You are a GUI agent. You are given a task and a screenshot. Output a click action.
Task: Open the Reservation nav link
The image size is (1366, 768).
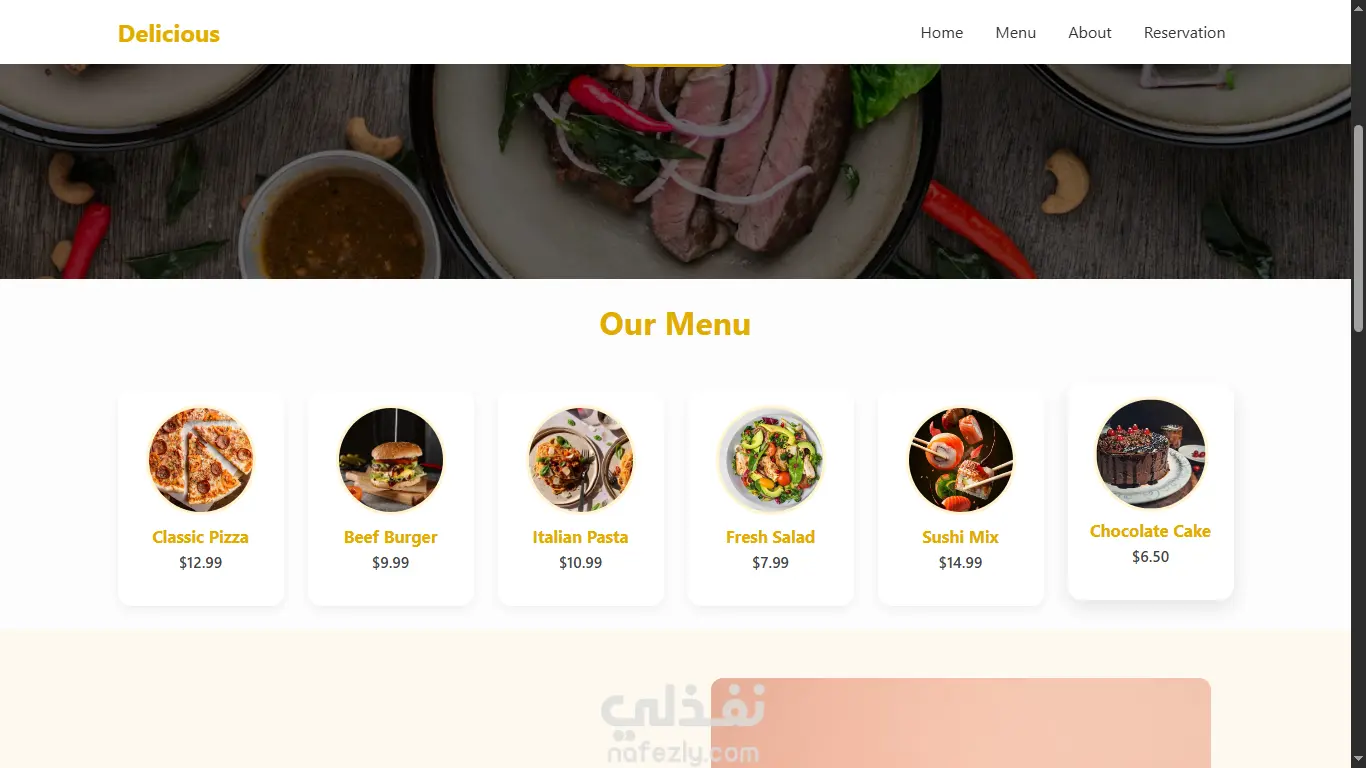1185,33
